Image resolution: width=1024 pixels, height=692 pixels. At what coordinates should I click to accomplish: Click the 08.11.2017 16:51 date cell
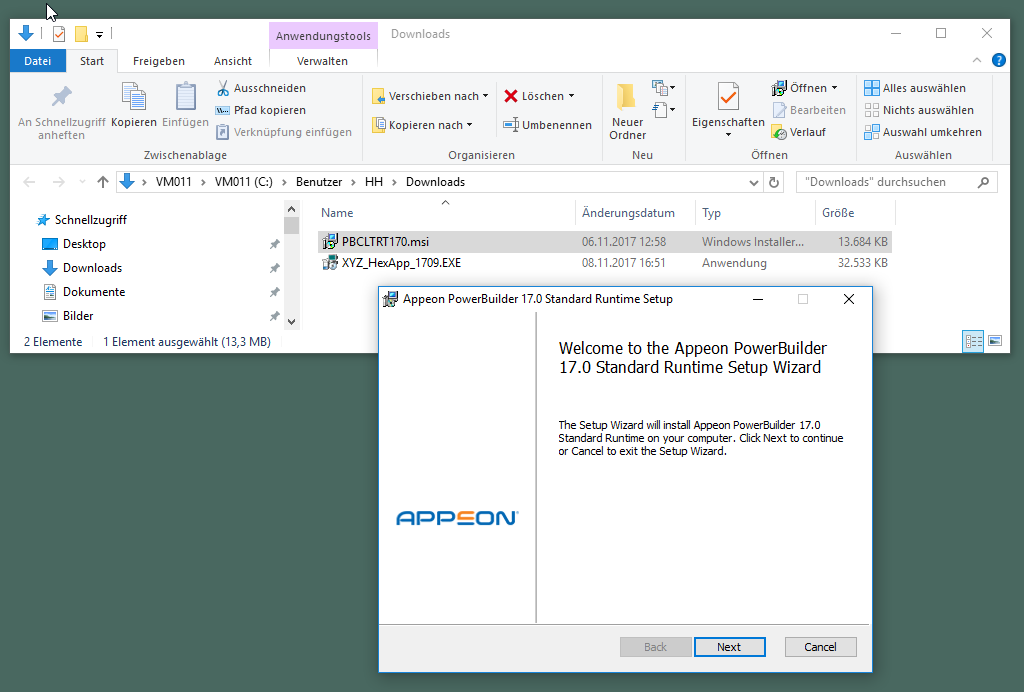tap(624, 263)
